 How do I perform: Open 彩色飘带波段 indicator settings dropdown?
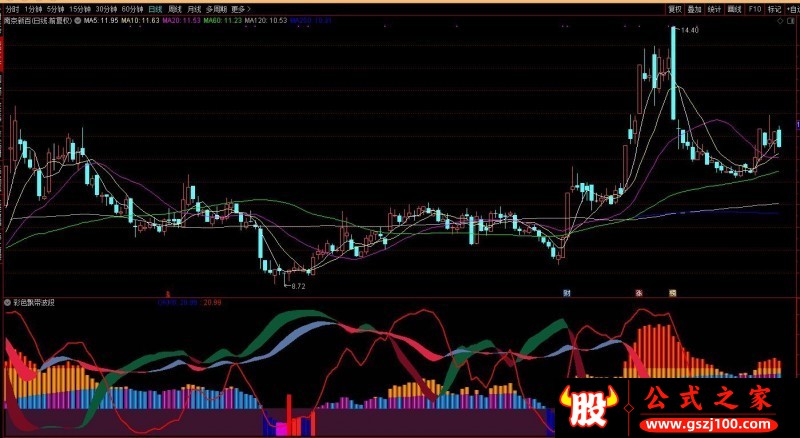(8, 303)
